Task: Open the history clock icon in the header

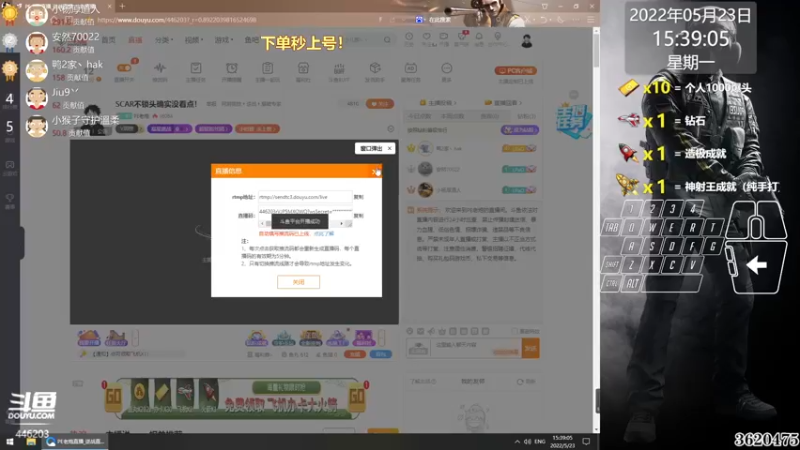Action: [409, 37]
